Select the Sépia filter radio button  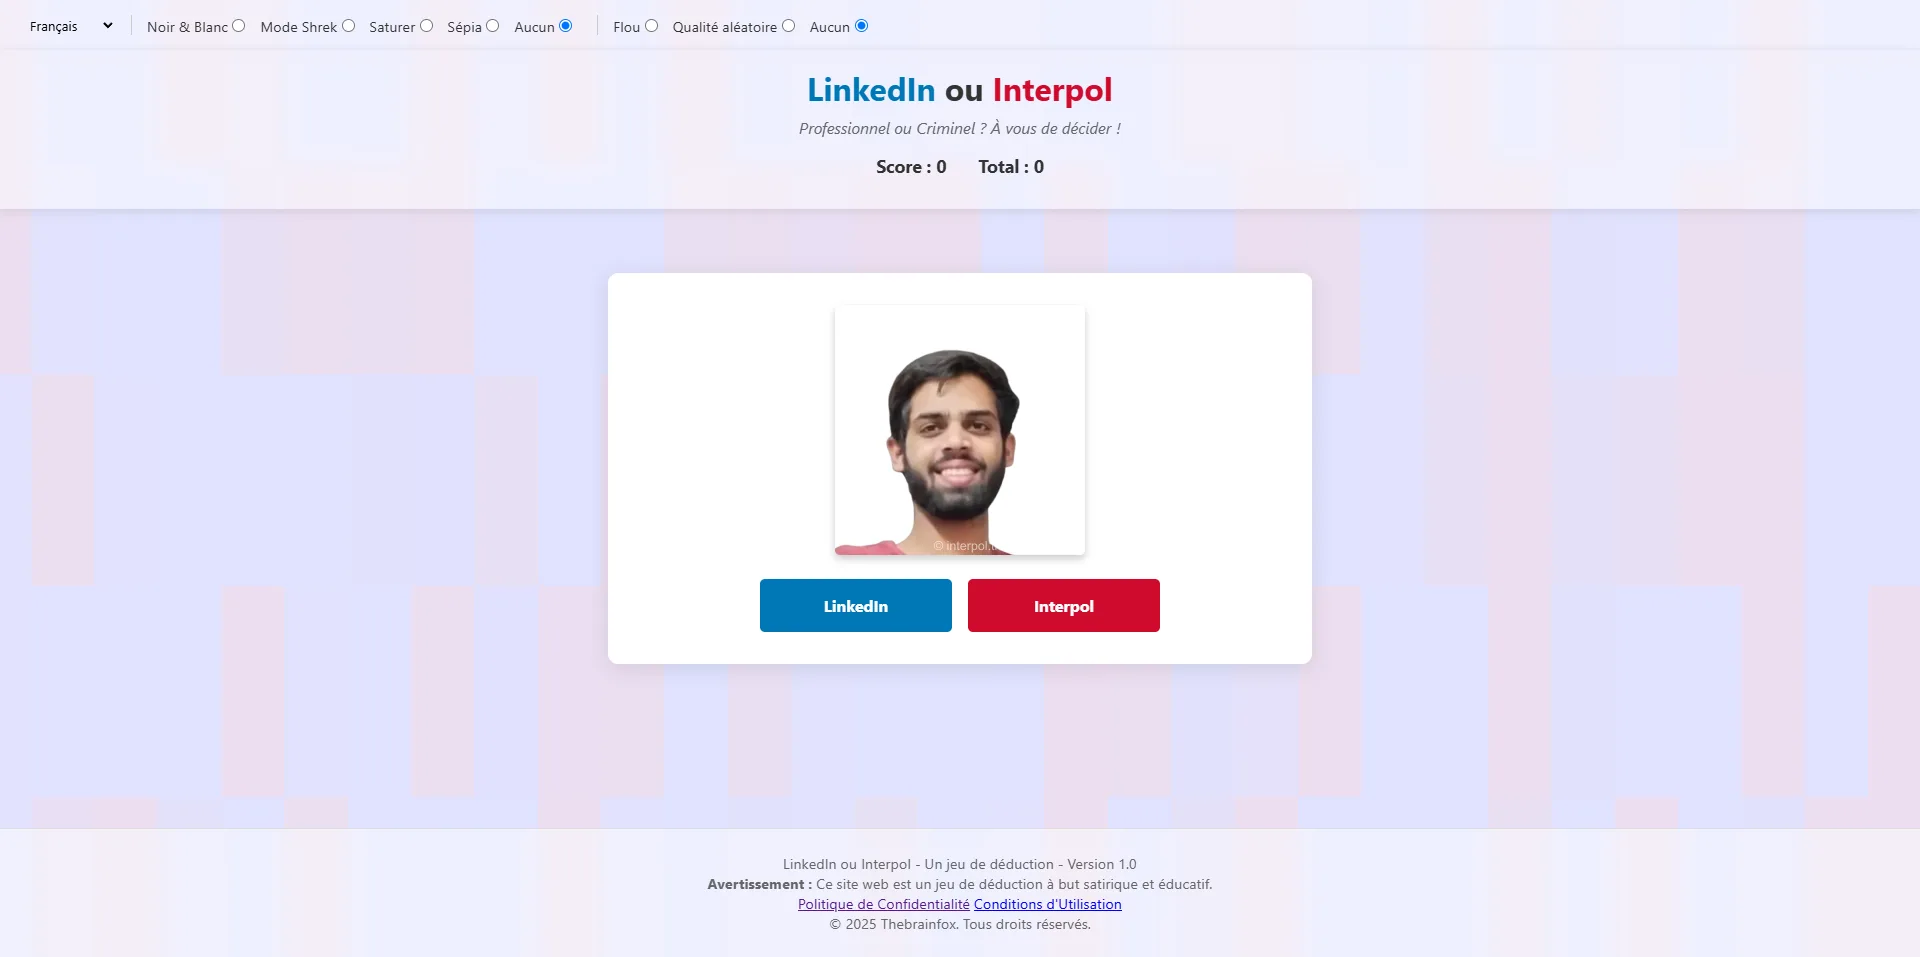point(492,26)
